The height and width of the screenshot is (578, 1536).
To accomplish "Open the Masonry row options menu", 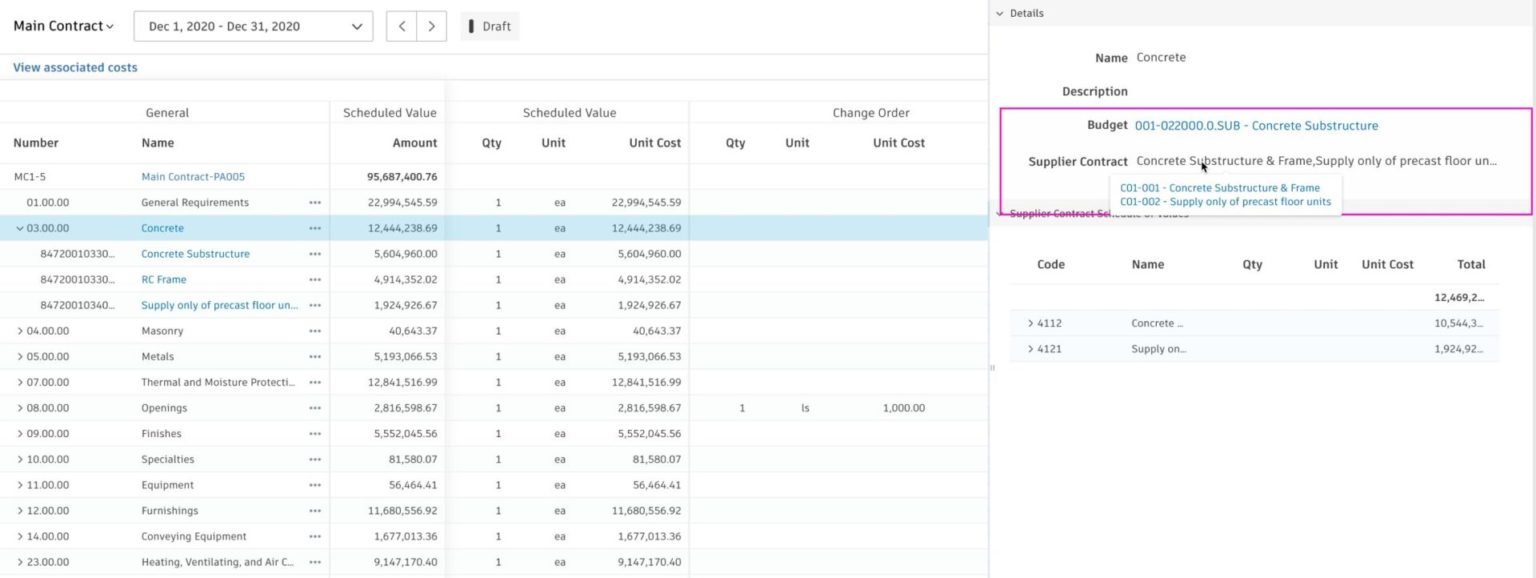I will tap(315, 331).
